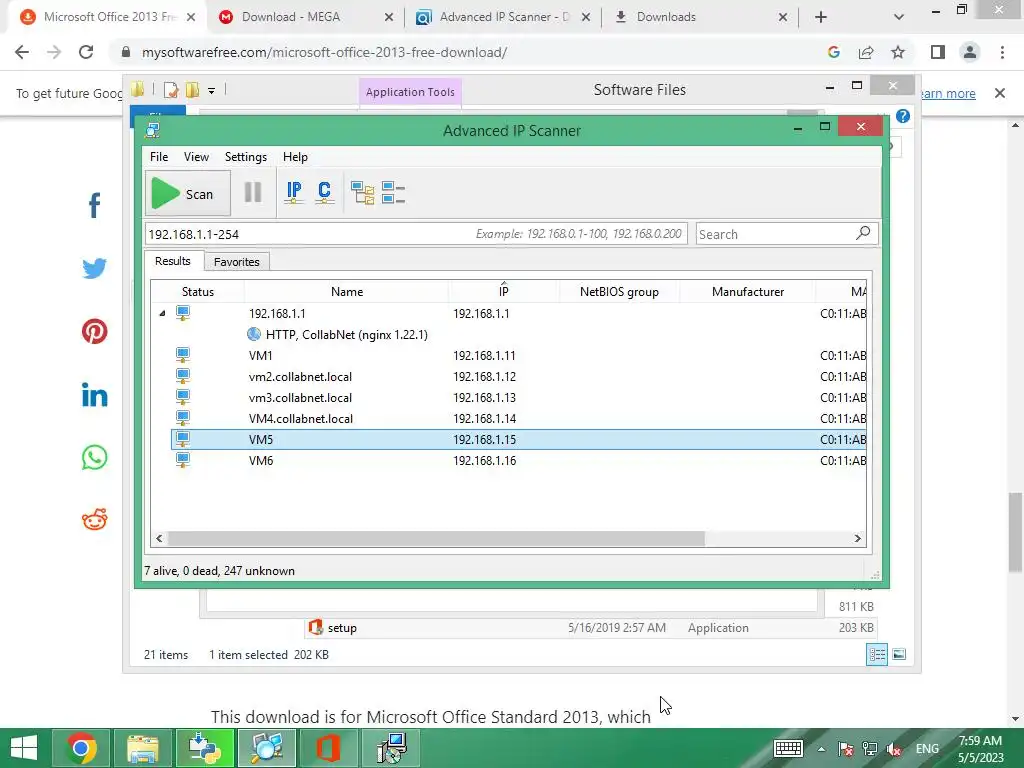Start scan with the green Scan button
Screen dimensions: 1024x768
coord(187,193)
